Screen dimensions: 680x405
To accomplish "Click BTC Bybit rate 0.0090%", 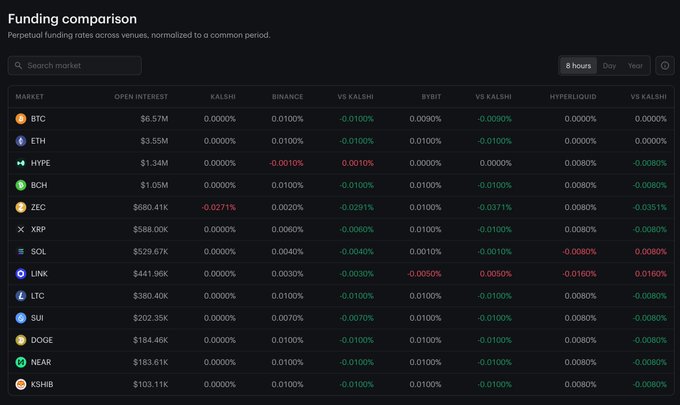I will tap(425, 119).
